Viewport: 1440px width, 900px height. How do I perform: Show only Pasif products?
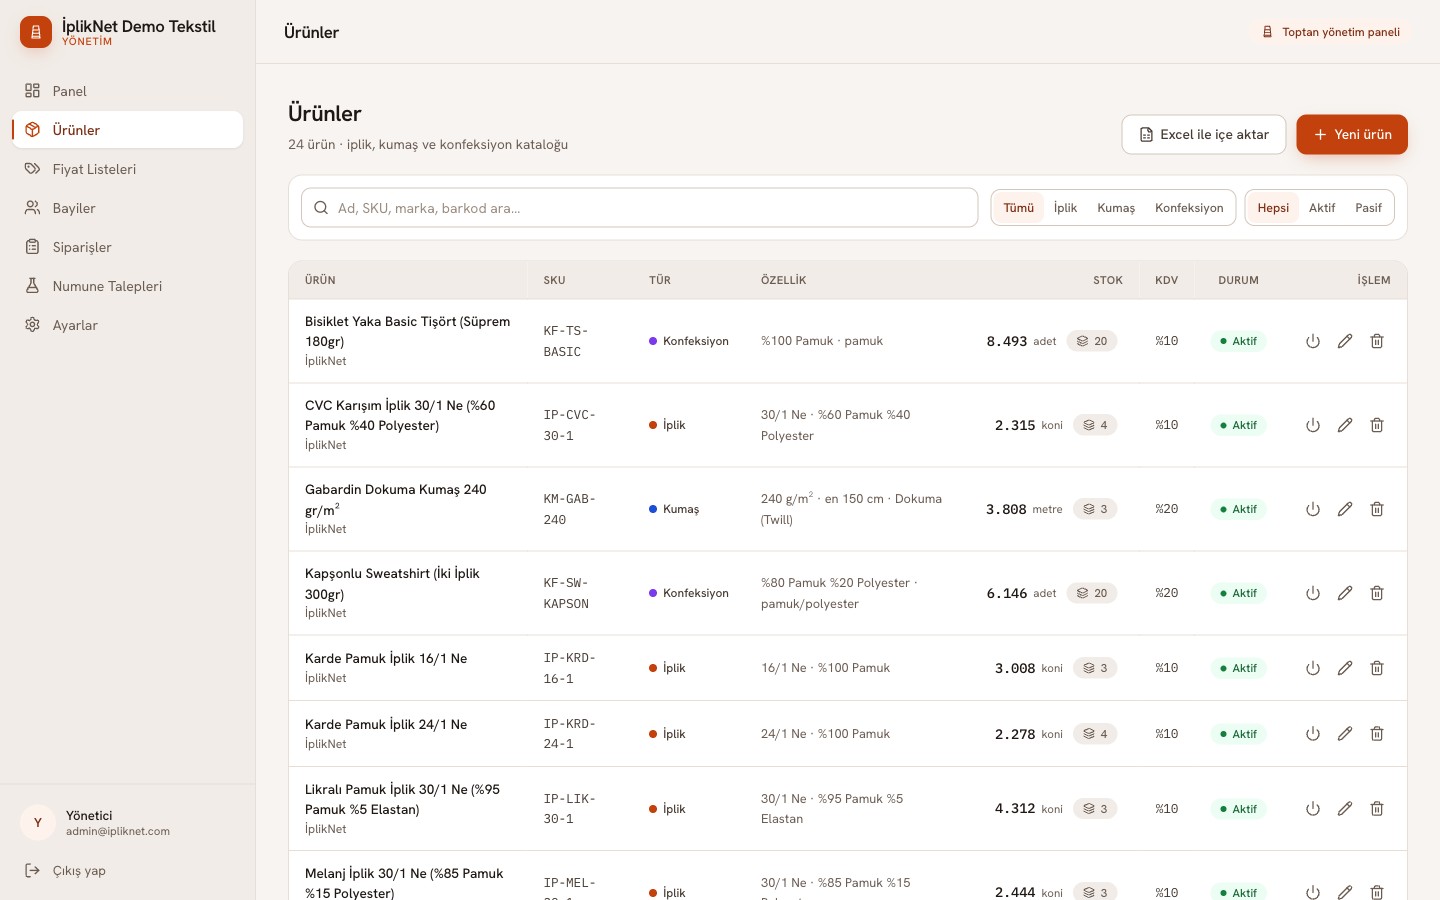click(x=1368, y=208)
